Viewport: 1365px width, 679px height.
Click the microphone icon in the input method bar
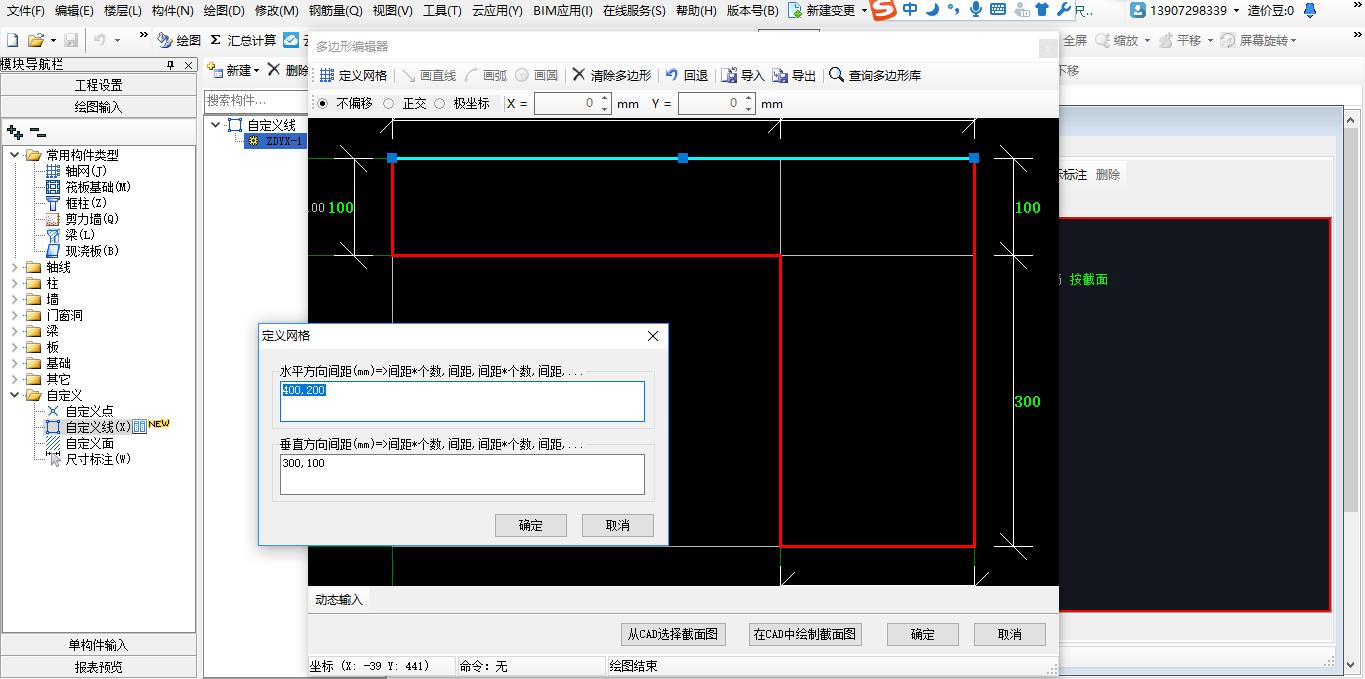975,10
